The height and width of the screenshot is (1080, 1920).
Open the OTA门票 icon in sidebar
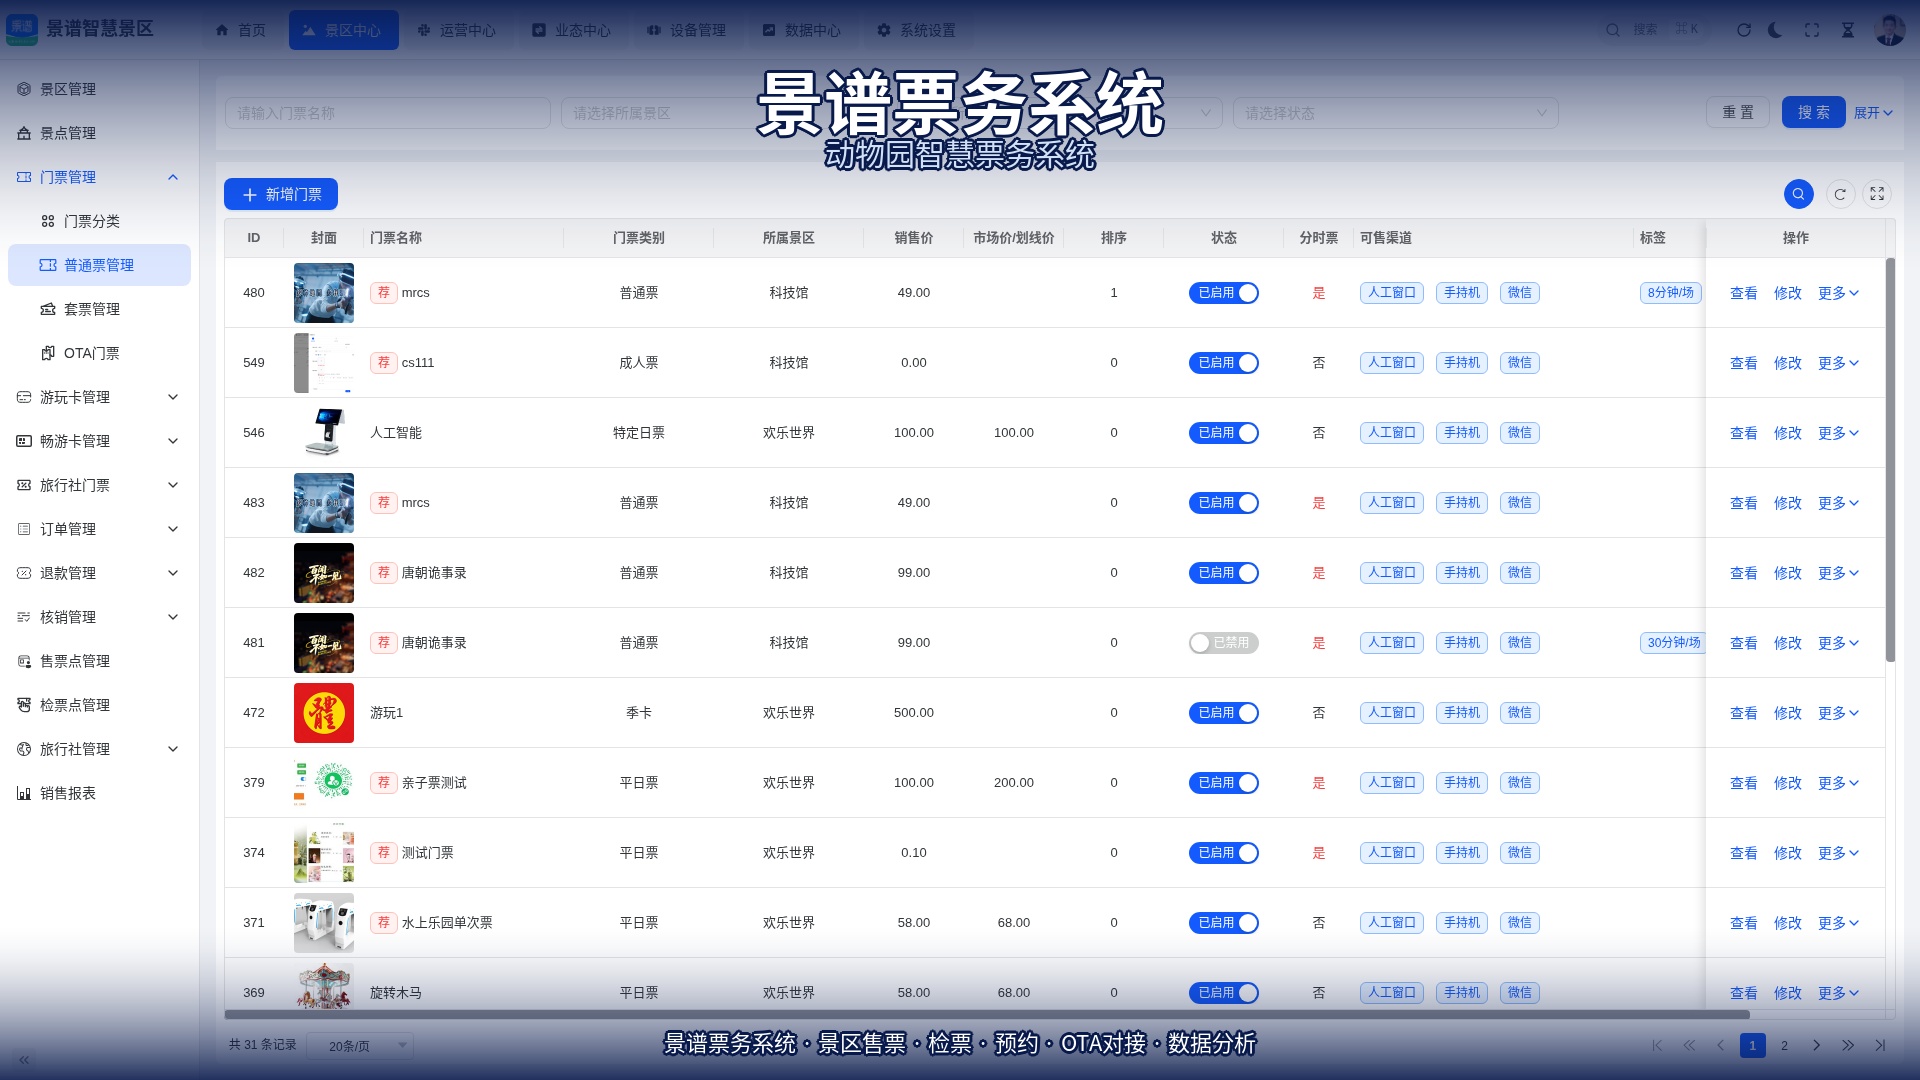(x=48, y=353)
